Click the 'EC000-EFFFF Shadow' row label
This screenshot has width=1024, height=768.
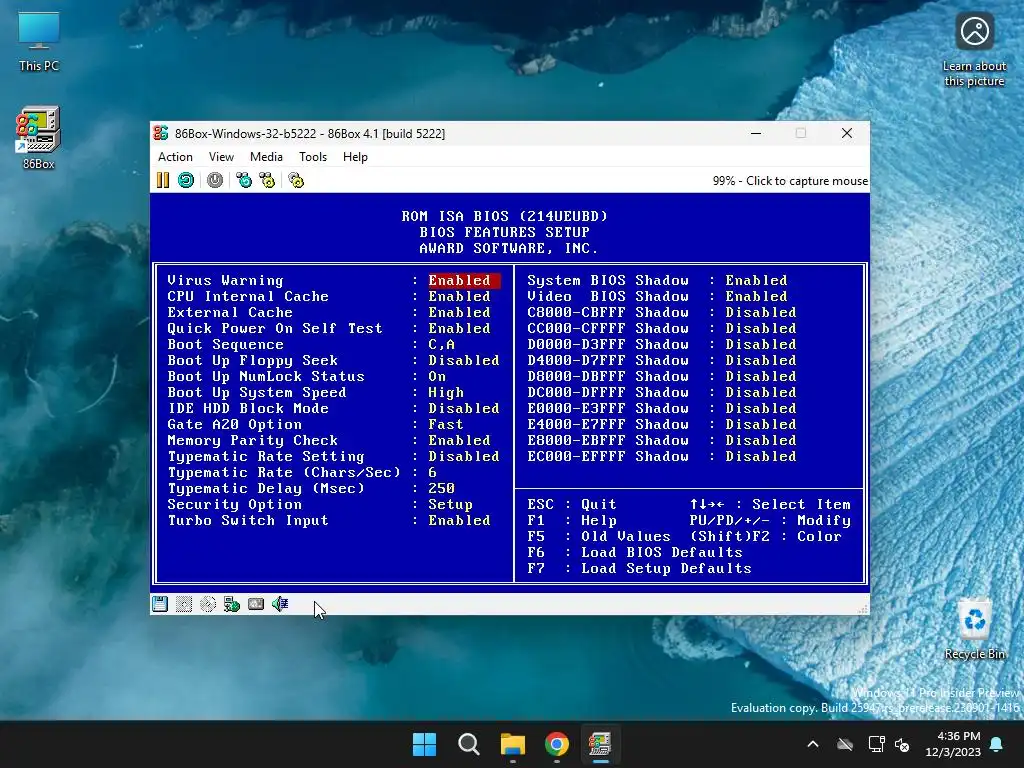point(608,456)
